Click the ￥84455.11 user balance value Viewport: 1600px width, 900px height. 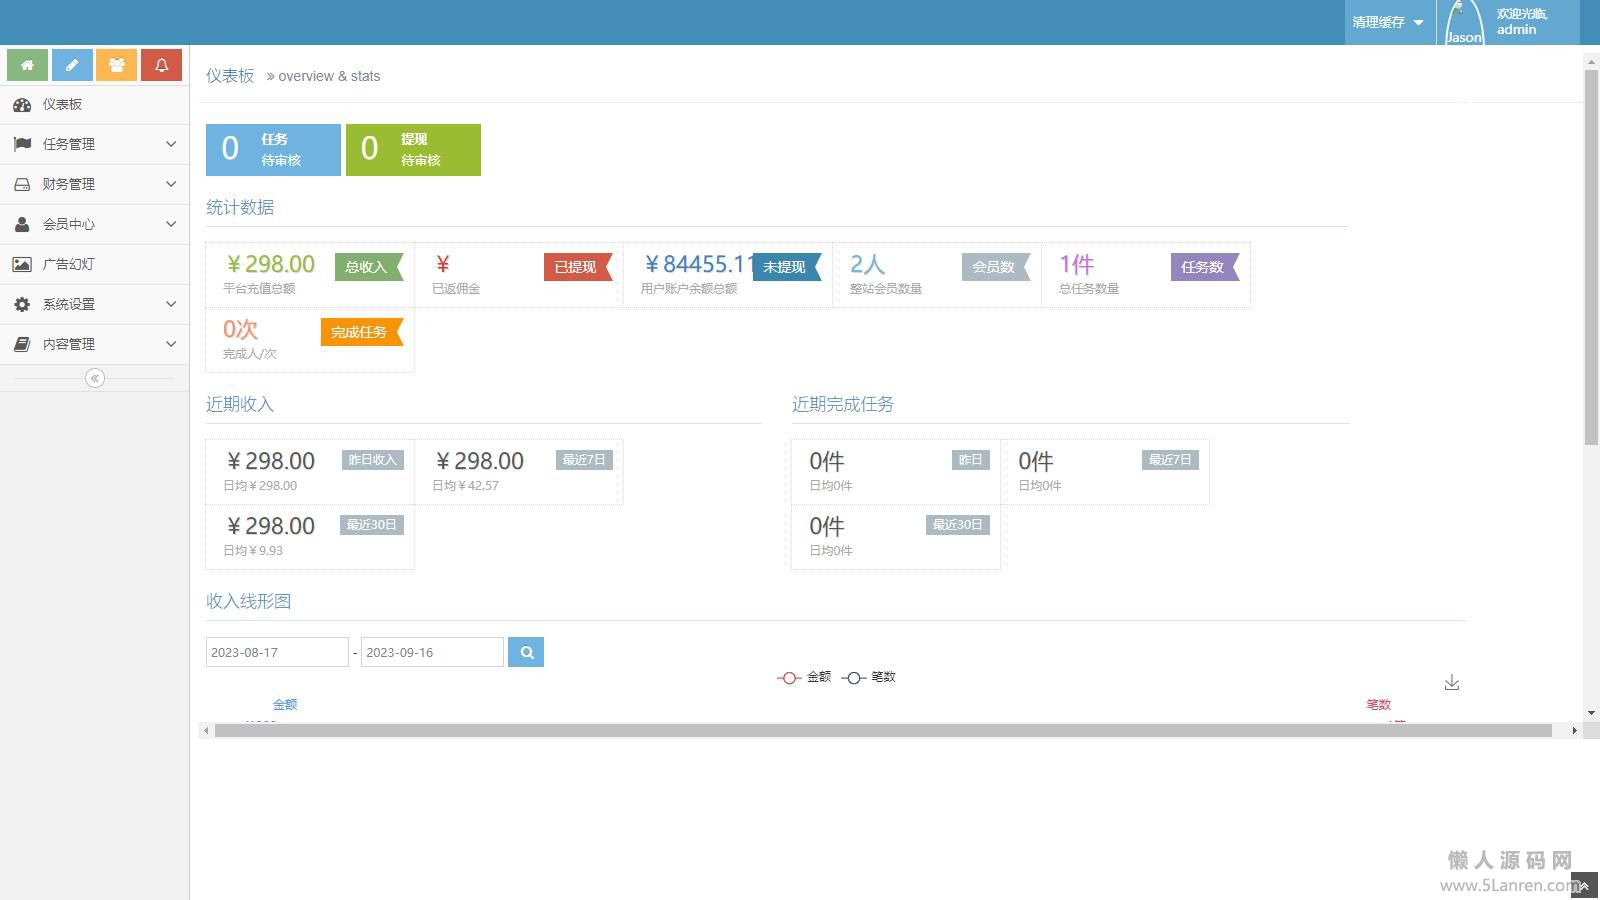[699, 264]
